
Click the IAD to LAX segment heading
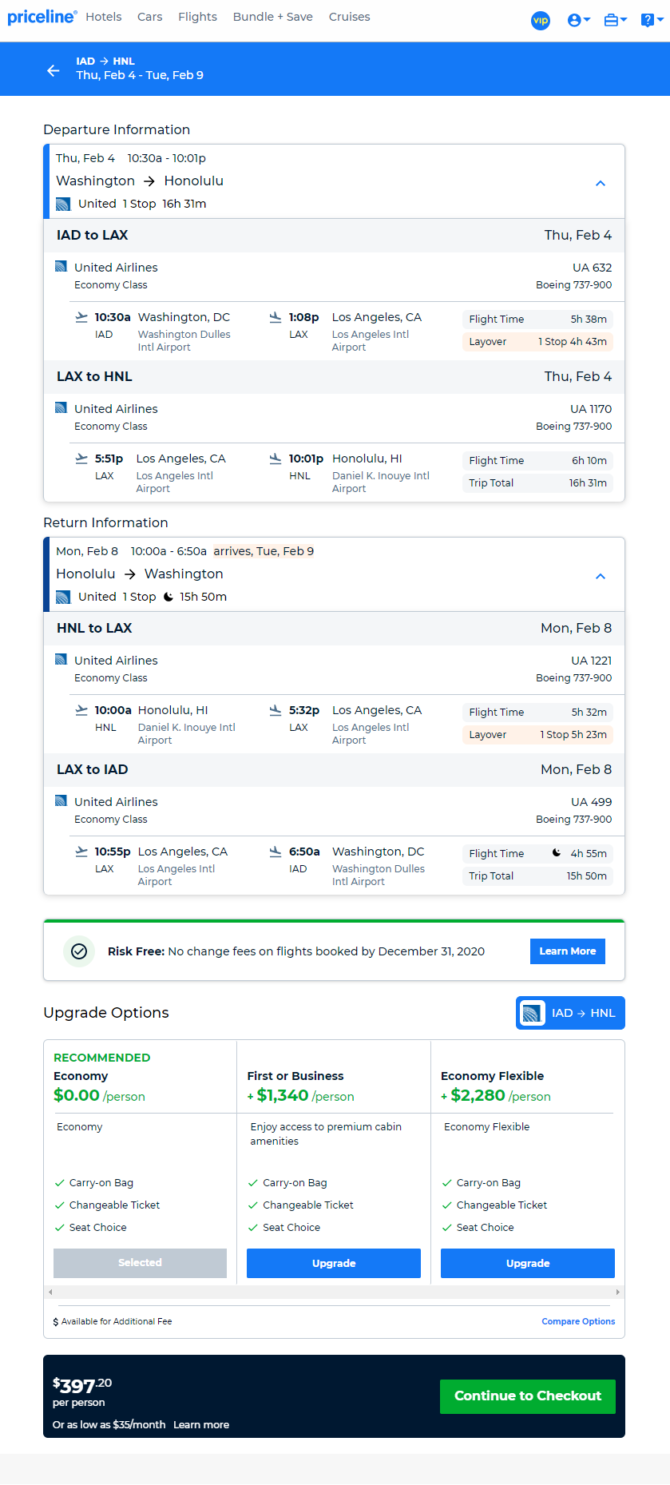[92, 235]
